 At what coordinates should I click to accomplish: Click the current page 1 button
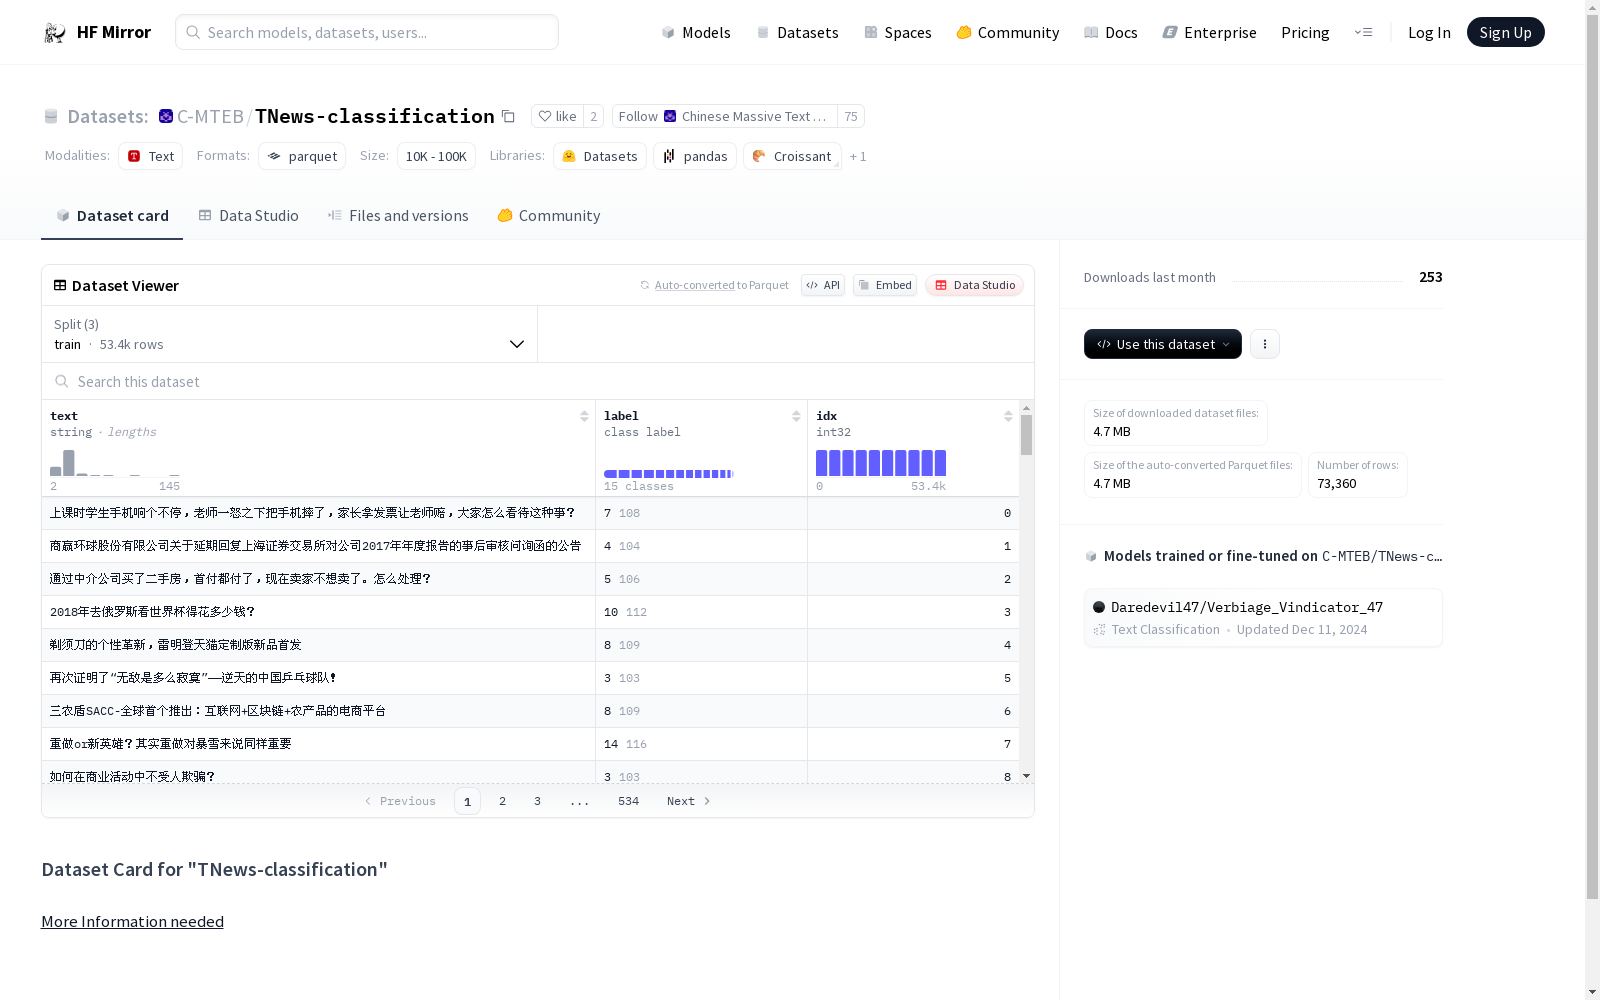[x=467, y=801]
